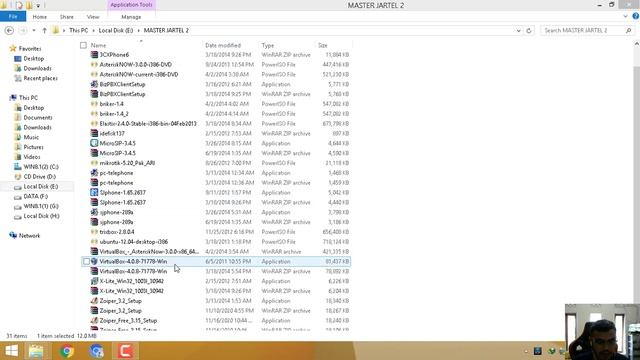Open the File menu tab
Image resolution: width=640 pixels, height=360 pixels.
(13, 17)
